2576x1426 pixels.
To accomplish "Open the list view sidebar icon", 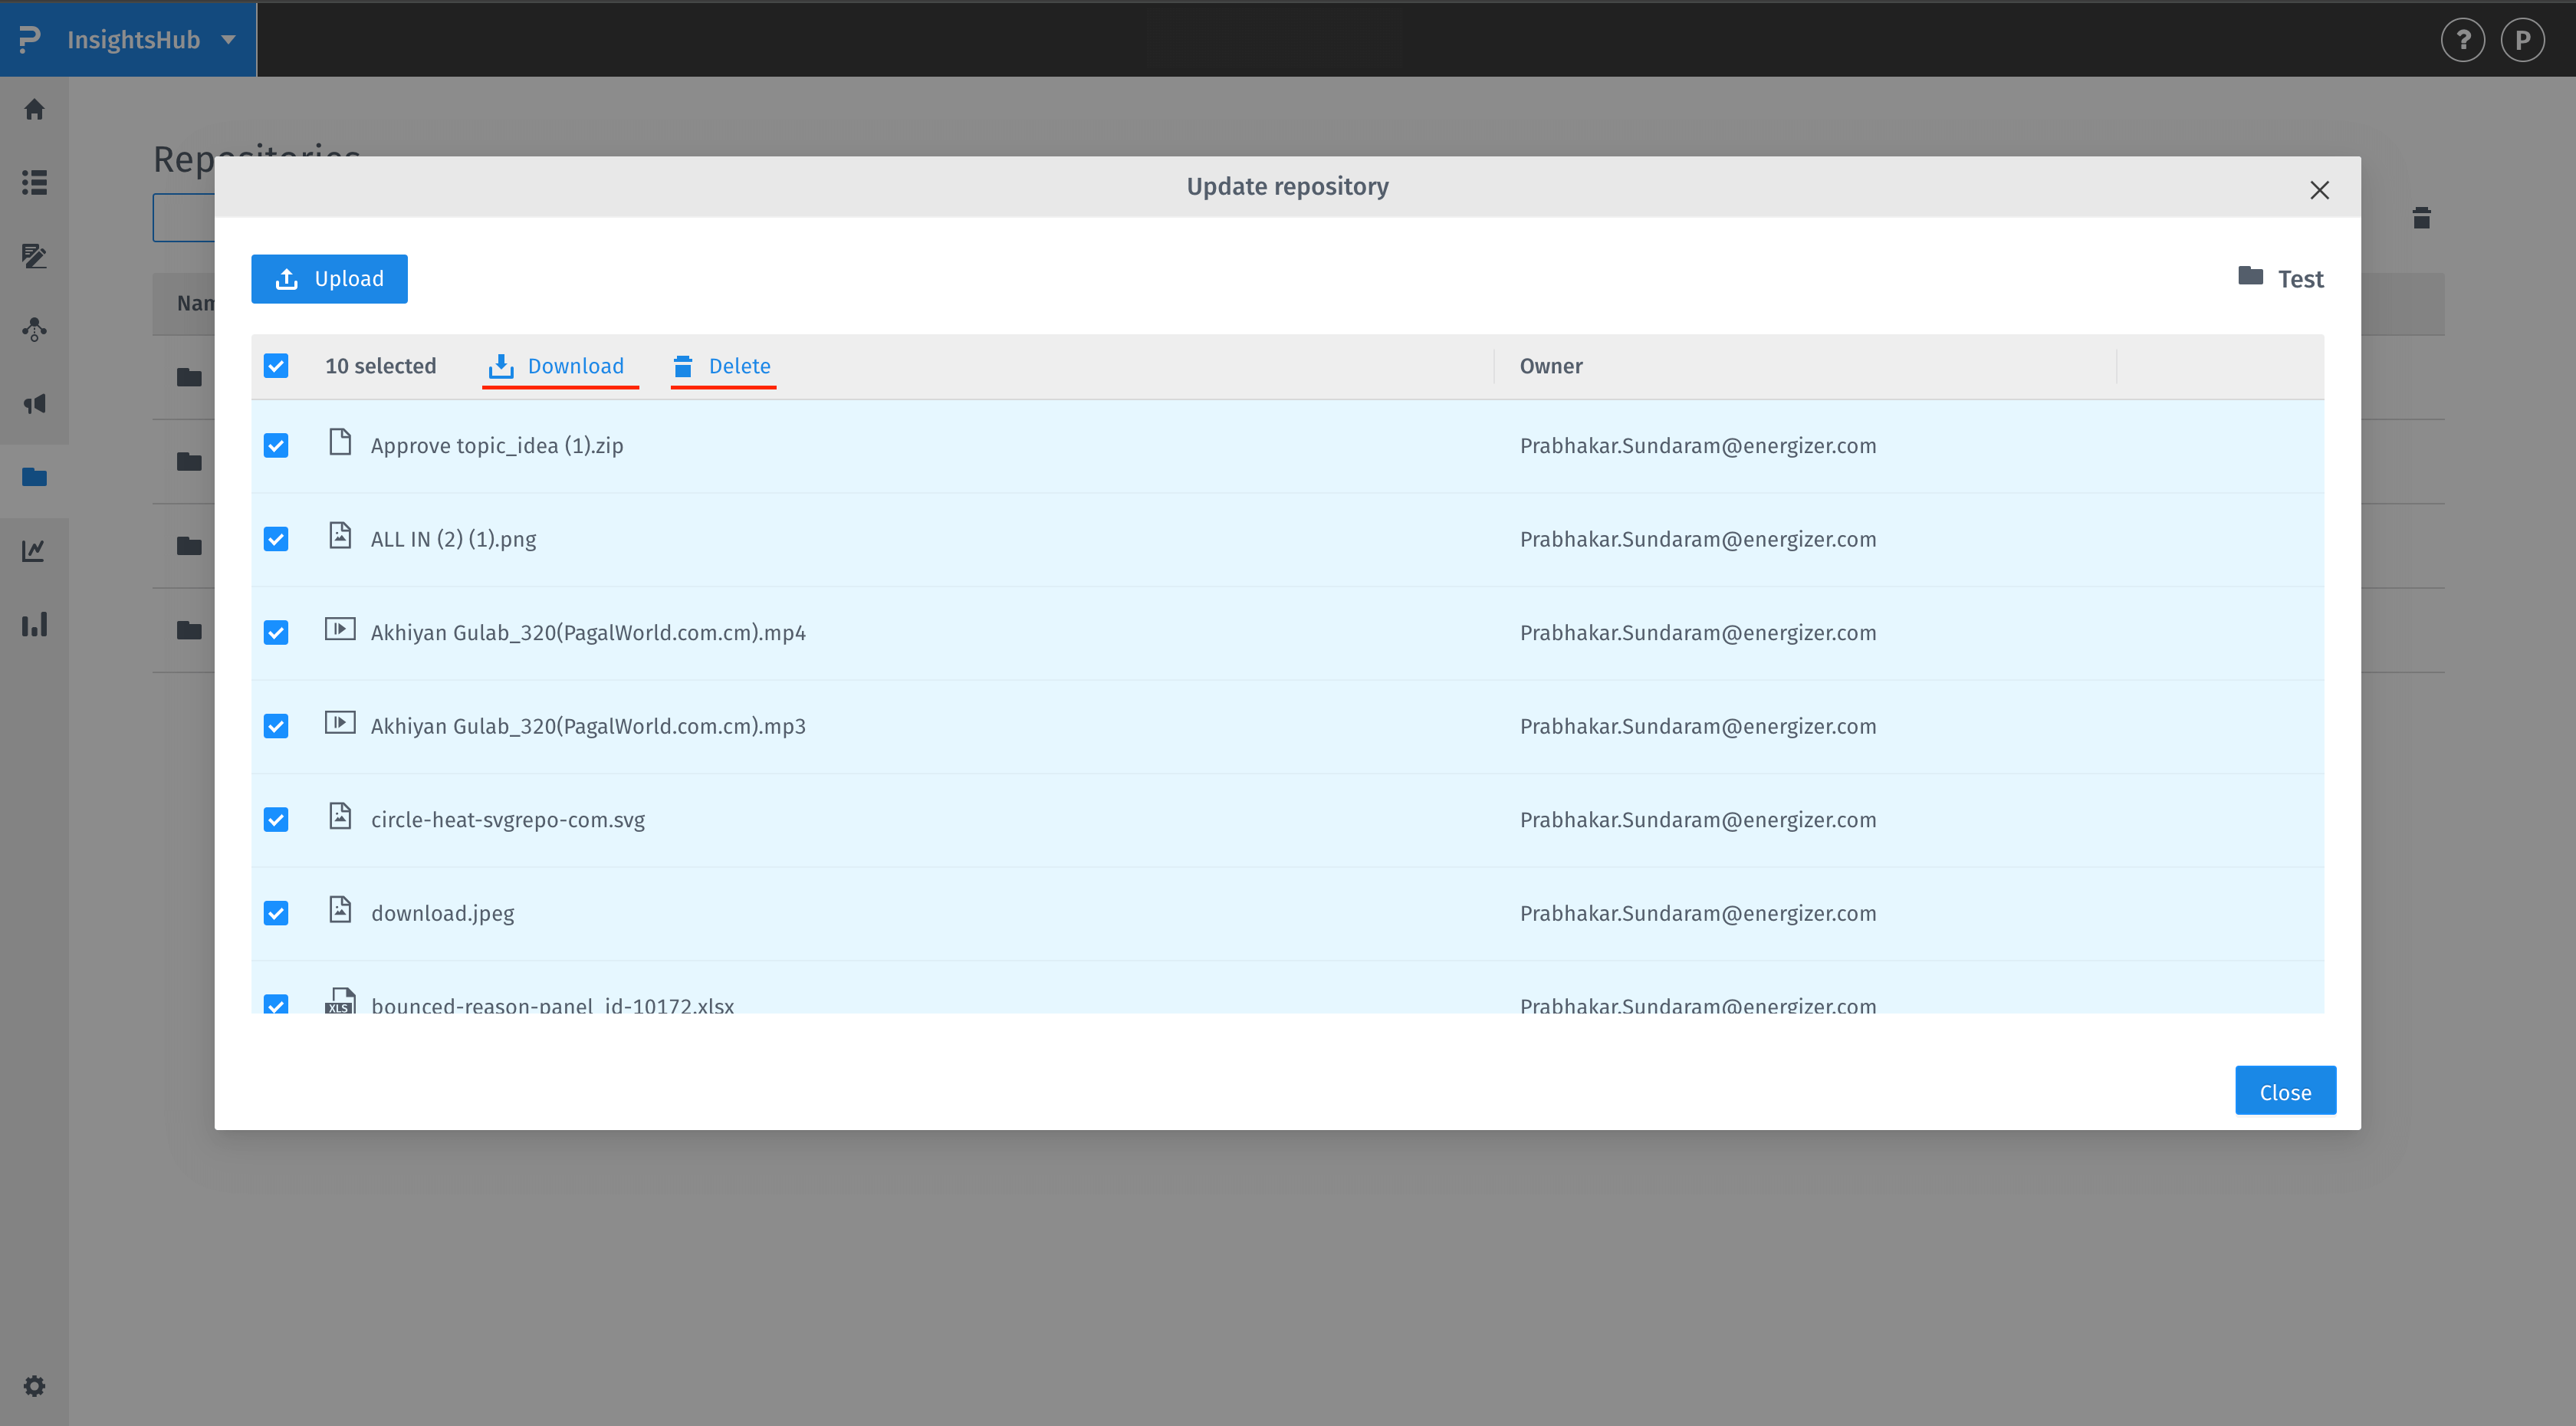I will 34,182.
